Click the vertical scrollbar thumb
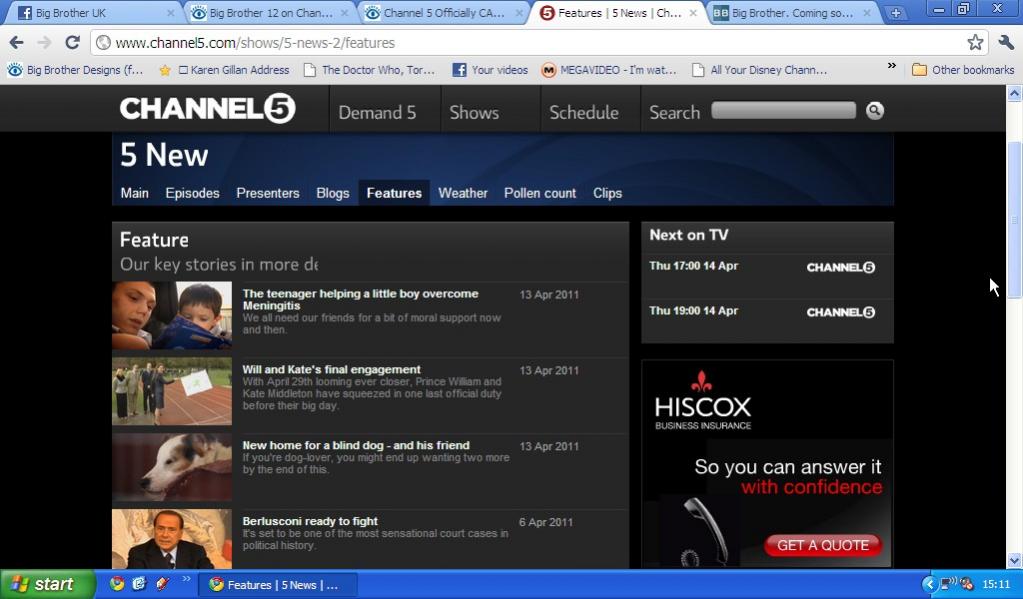The height and width of the screenshot is (599, 1023). (1015, 220)
